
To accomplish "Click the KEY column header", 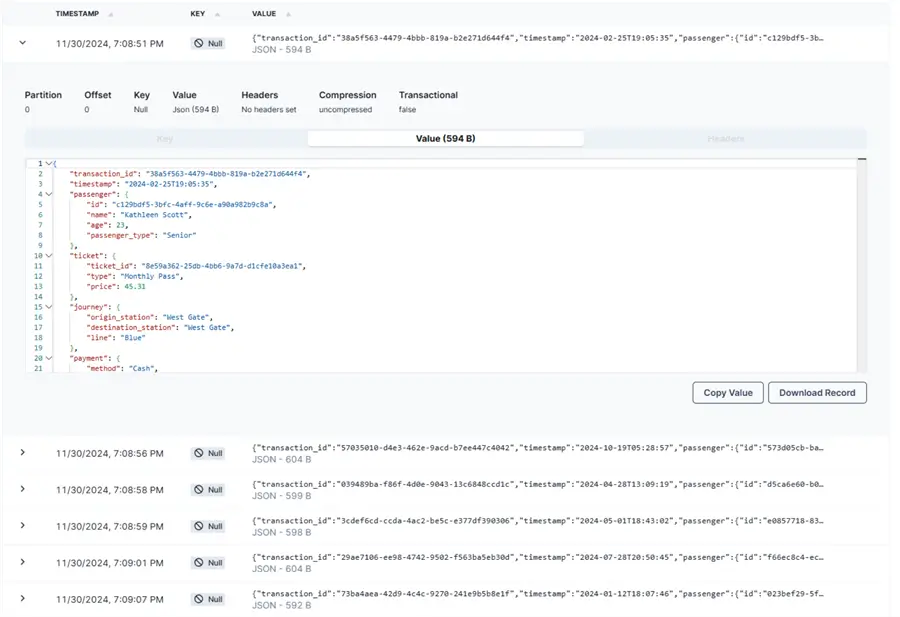I will tap(198, 14).
